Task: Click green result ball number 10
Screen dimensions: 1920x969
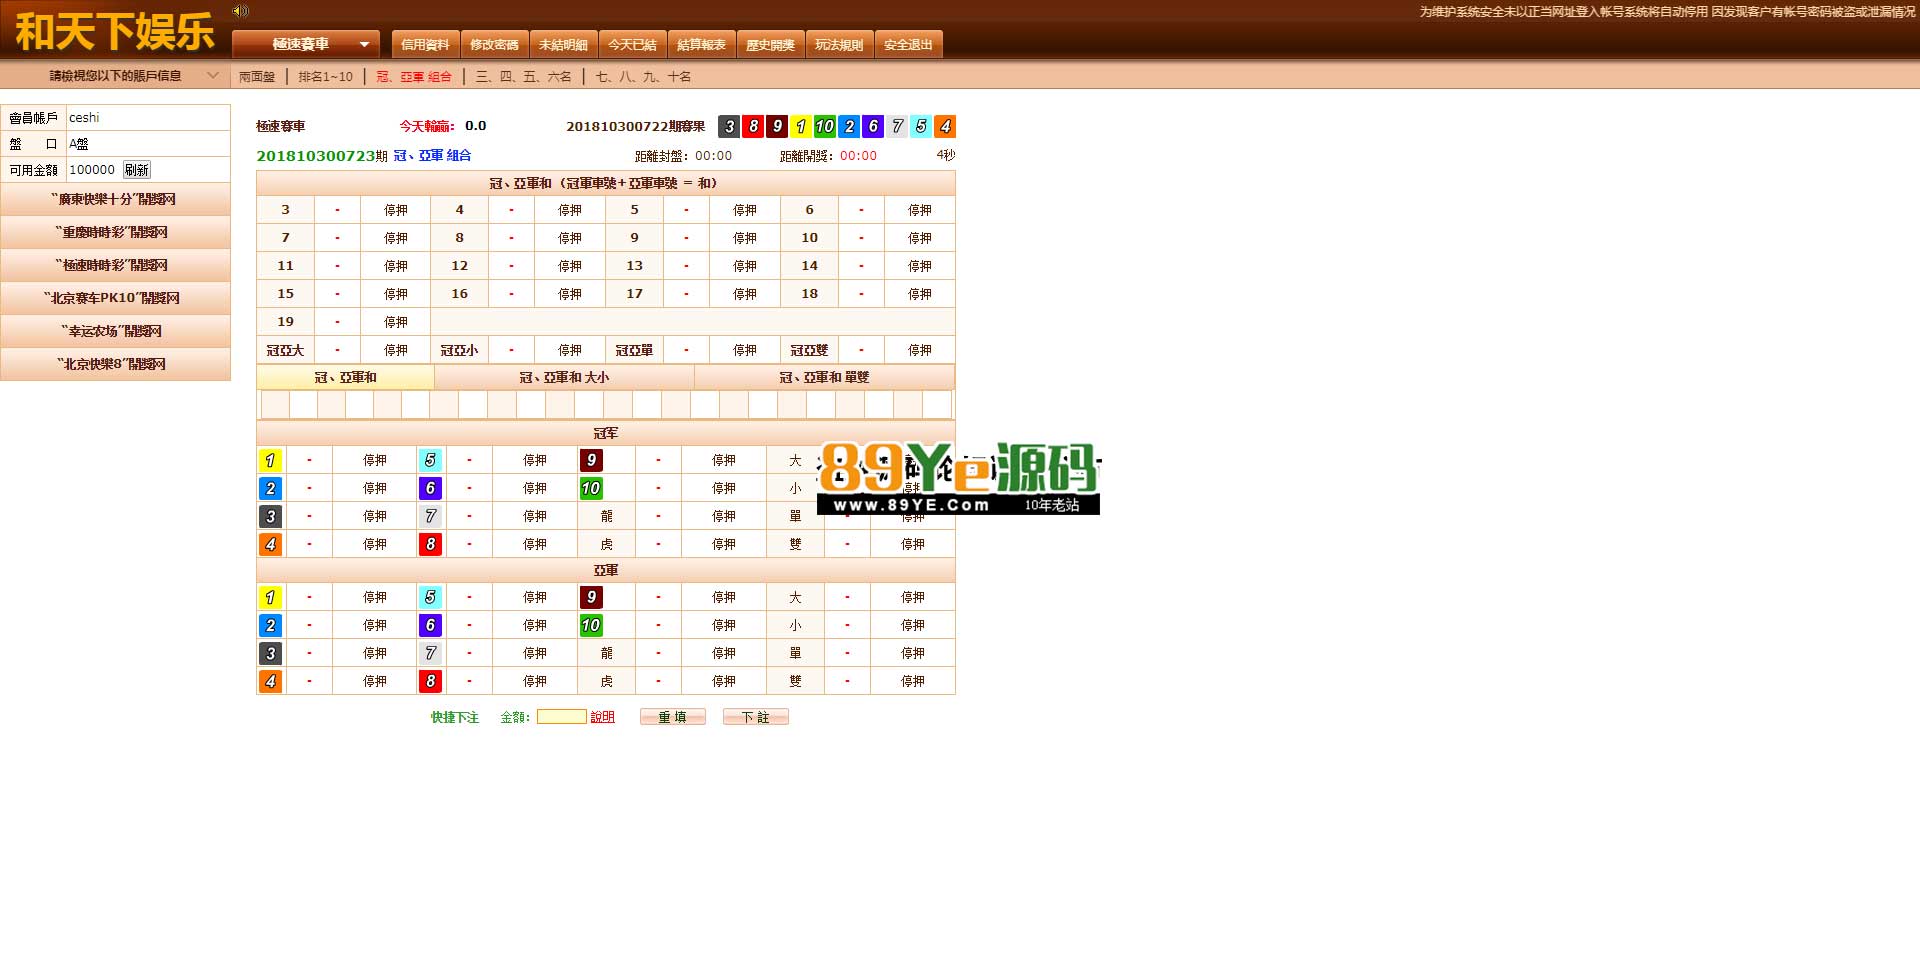Action: click(x=825, y=126)
